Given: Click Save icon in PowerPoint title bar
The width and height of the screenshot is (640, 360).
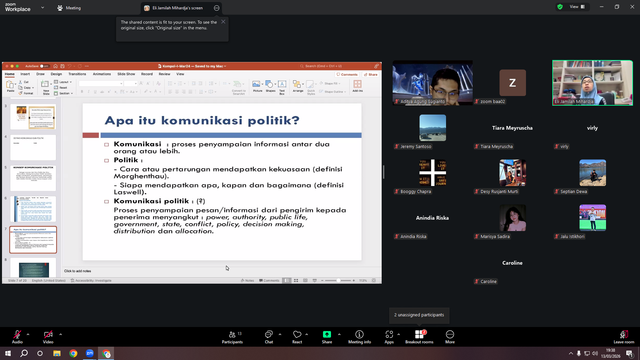Looking at the screenshot, I should pyautogui.click(x=62, y=66).
